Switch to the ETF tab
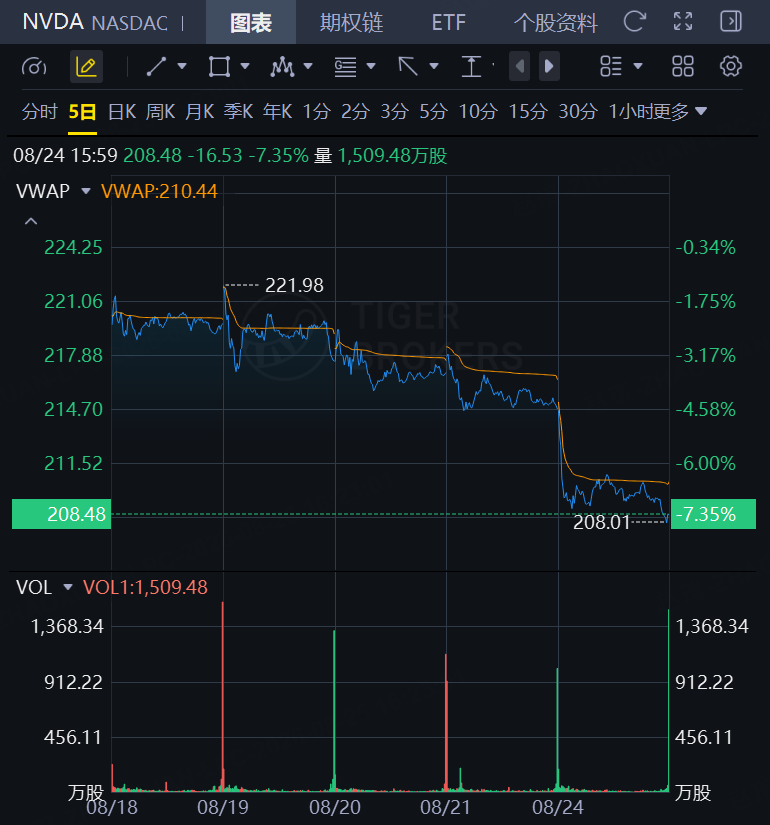Screen dimensions: 770x825 [448, 23]
